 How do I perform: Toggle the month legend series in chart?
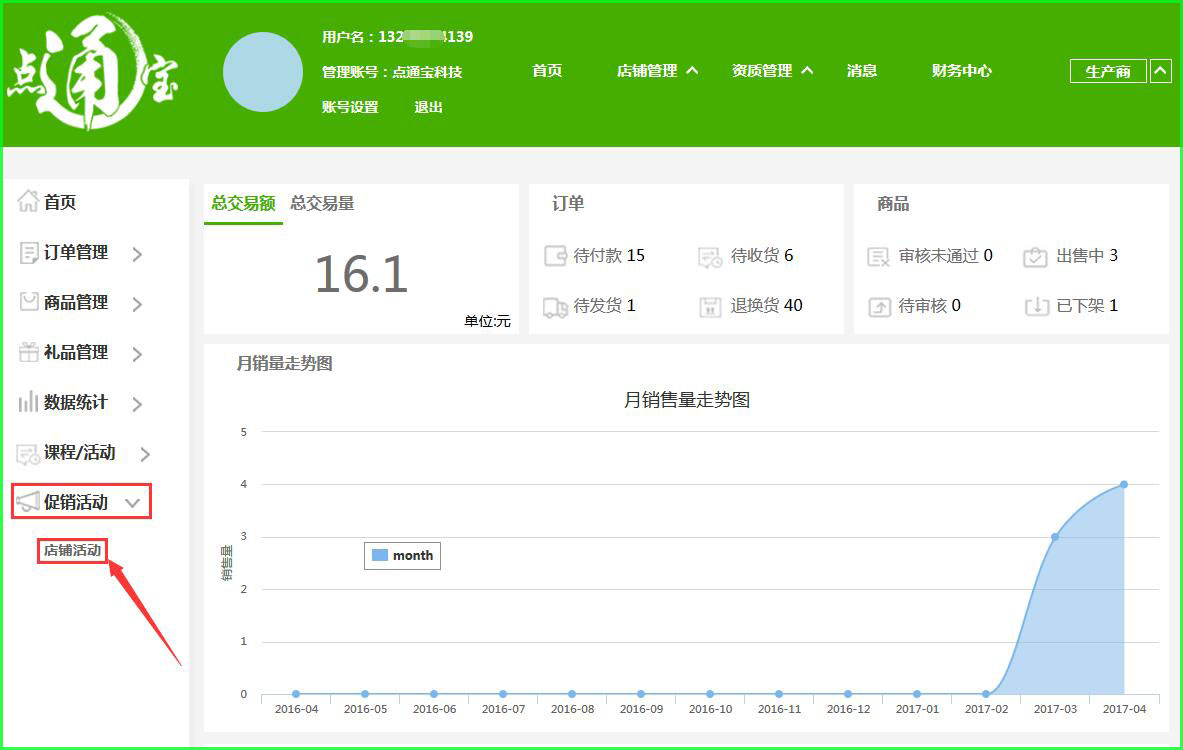click(402, 555)
